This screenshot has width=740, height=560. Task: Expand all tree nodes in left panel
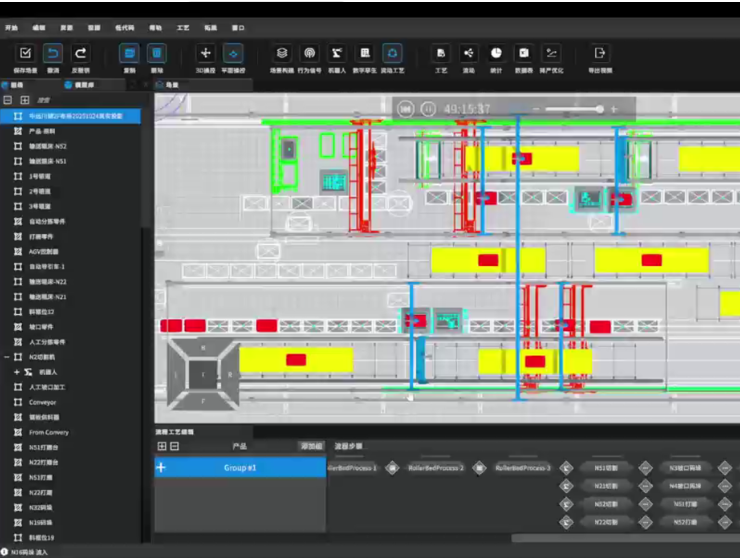(25, 100)
